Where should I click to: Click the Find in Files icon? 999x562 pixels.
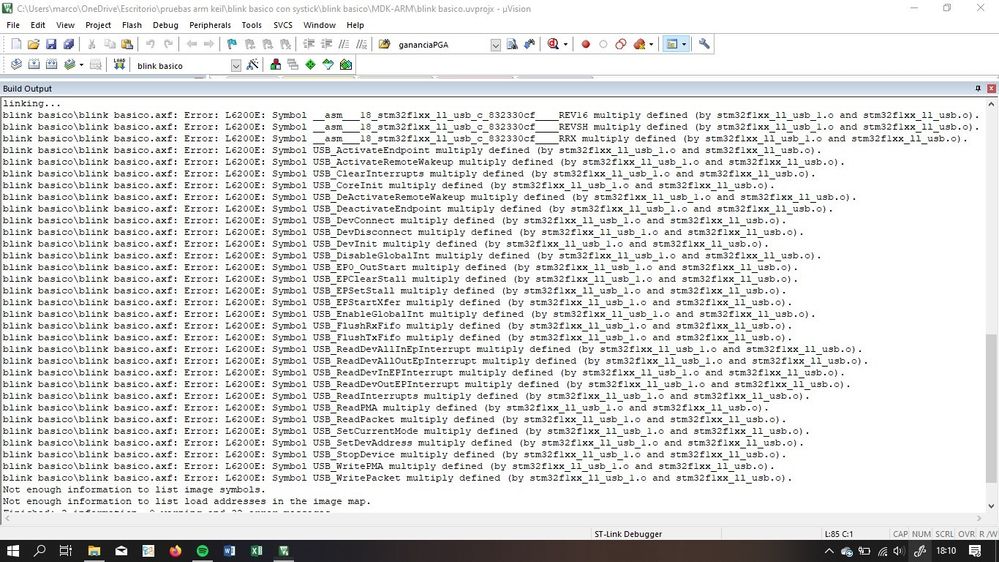pos(384,44)
